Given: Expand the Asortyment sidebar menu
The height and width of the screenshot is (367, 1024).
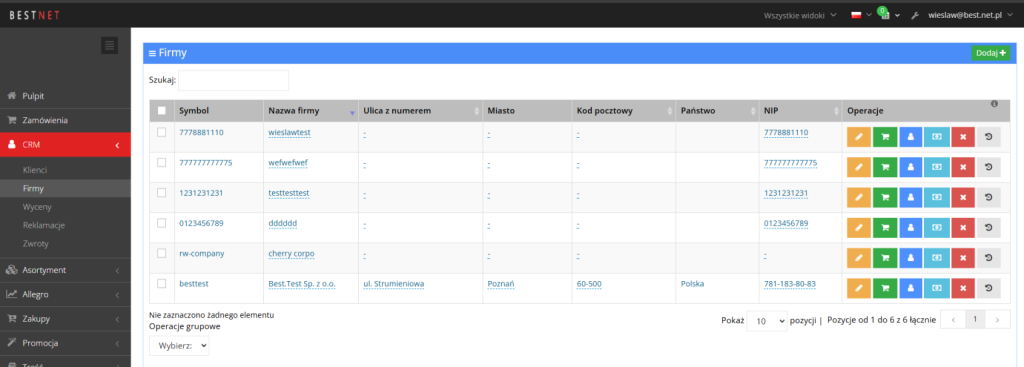Looking at the screenshot, I should click(65, 270).
